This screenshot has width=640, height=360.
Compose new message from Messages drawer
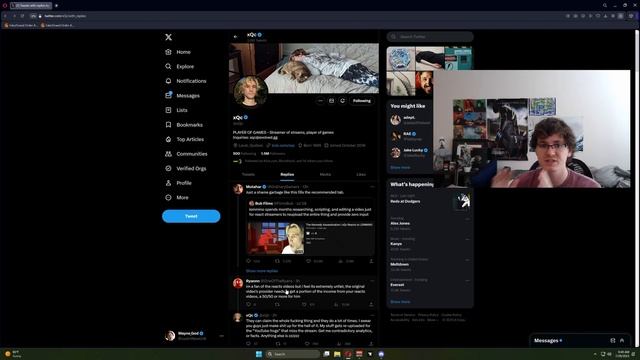(613, 340)
